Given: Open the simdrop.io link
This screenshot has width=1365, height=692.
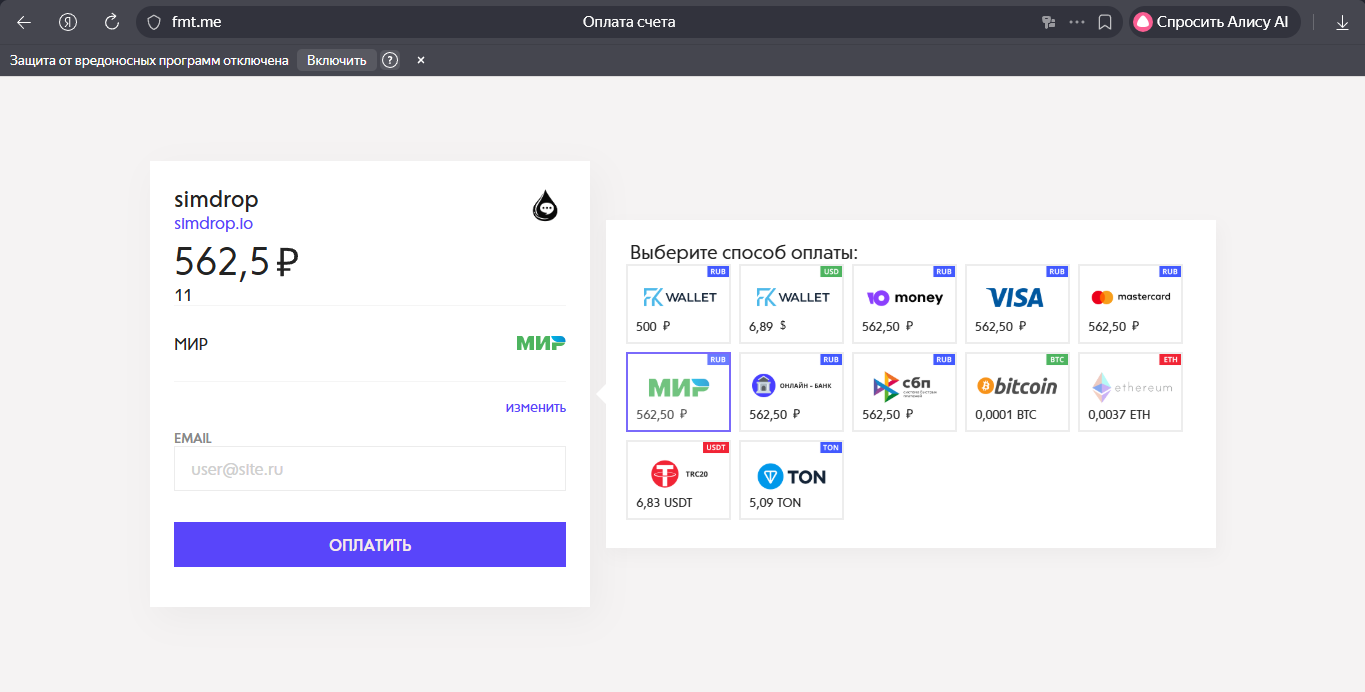Looking at the screenshot, I should click(x=213, y=223).
